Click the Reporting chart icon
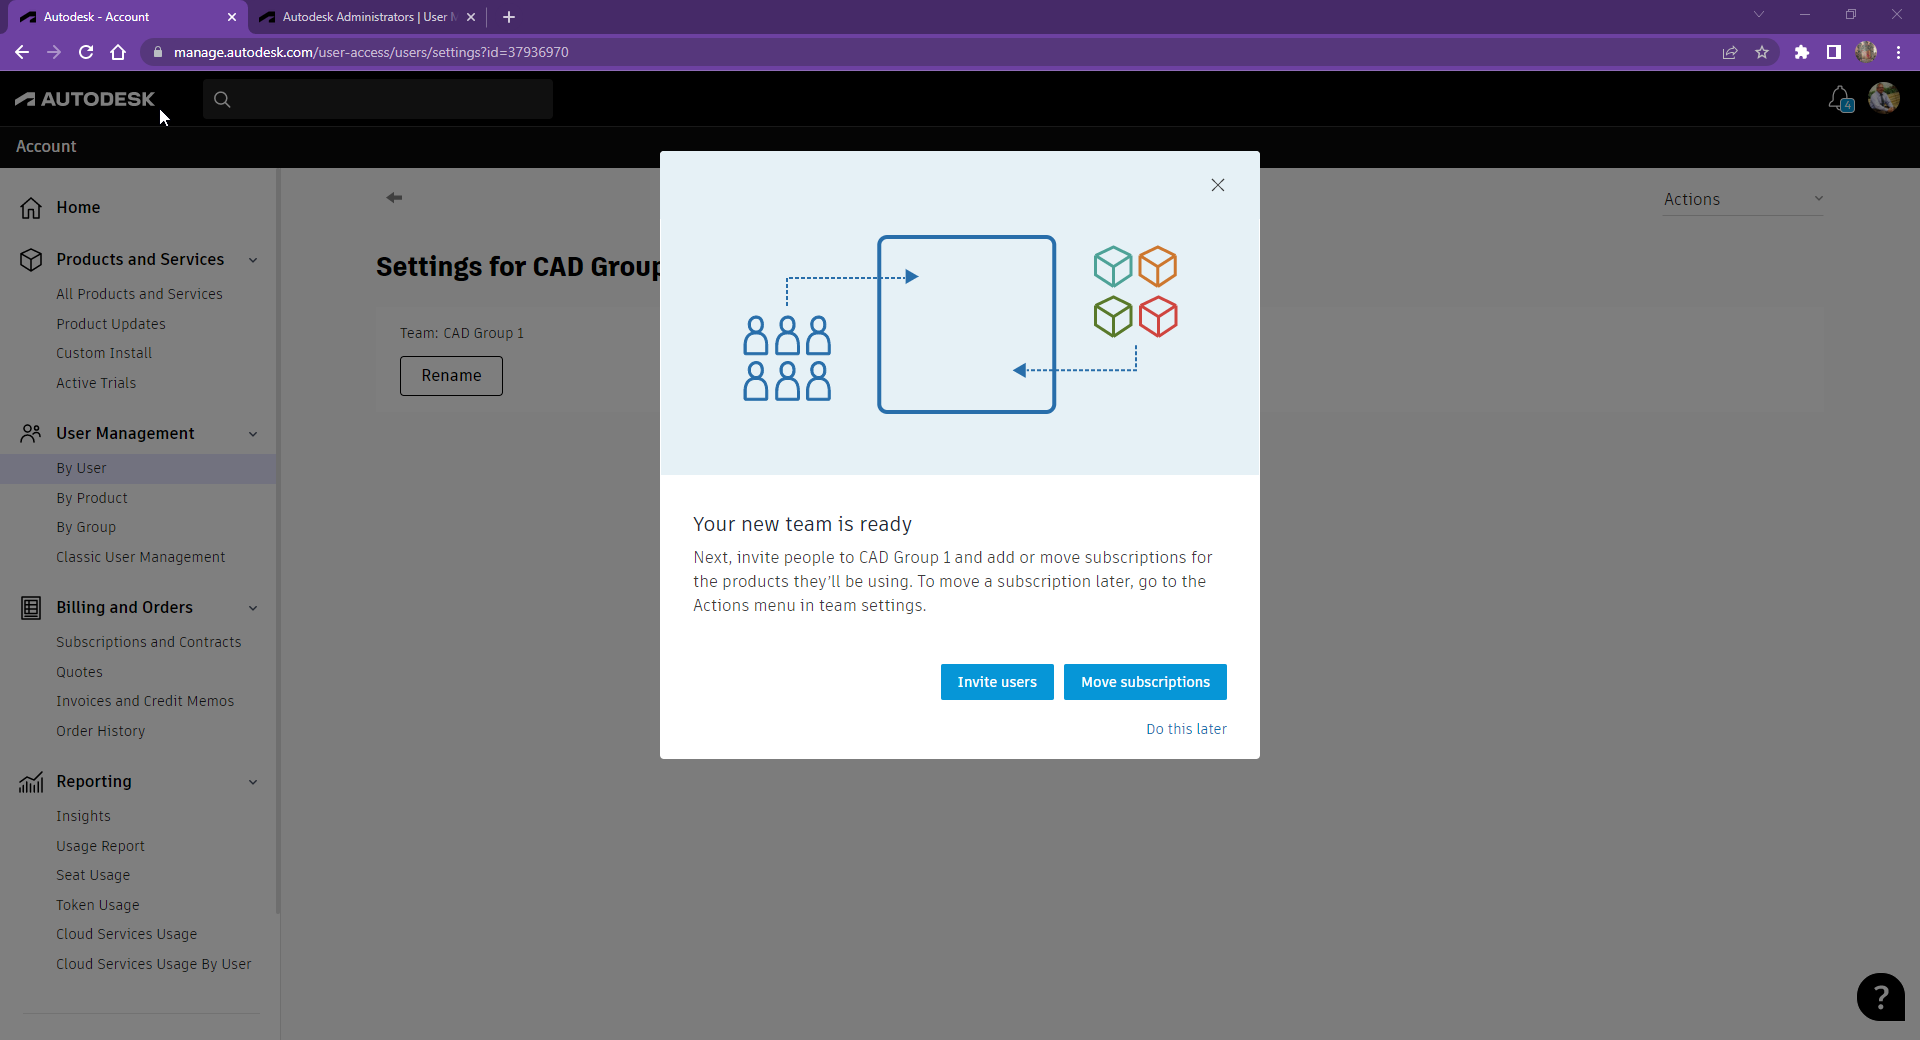 point(31,782)
